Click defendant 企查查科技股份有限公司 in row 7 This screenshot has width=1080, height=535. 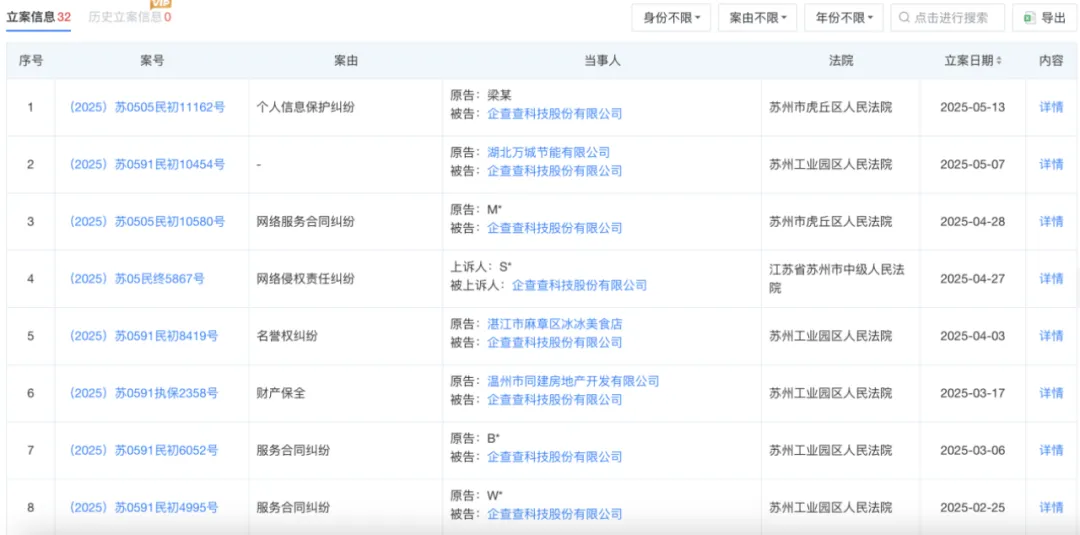point(554,457)
